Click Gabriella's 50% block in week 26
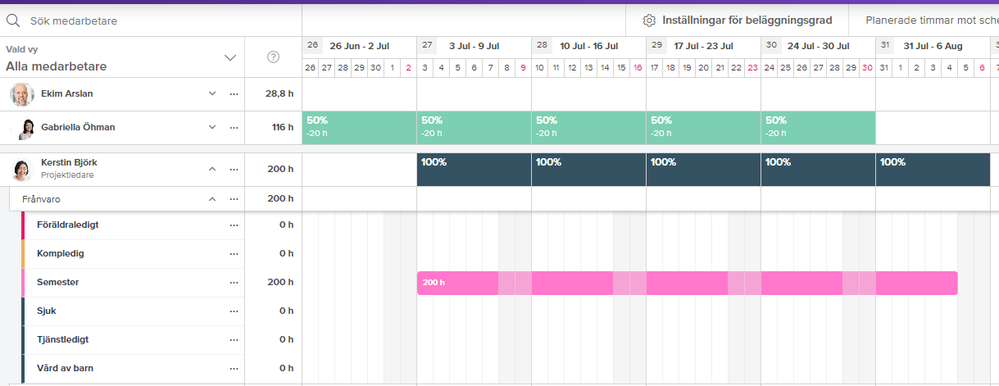The width and height of the screenshot is (999, 386). [359, 128]
